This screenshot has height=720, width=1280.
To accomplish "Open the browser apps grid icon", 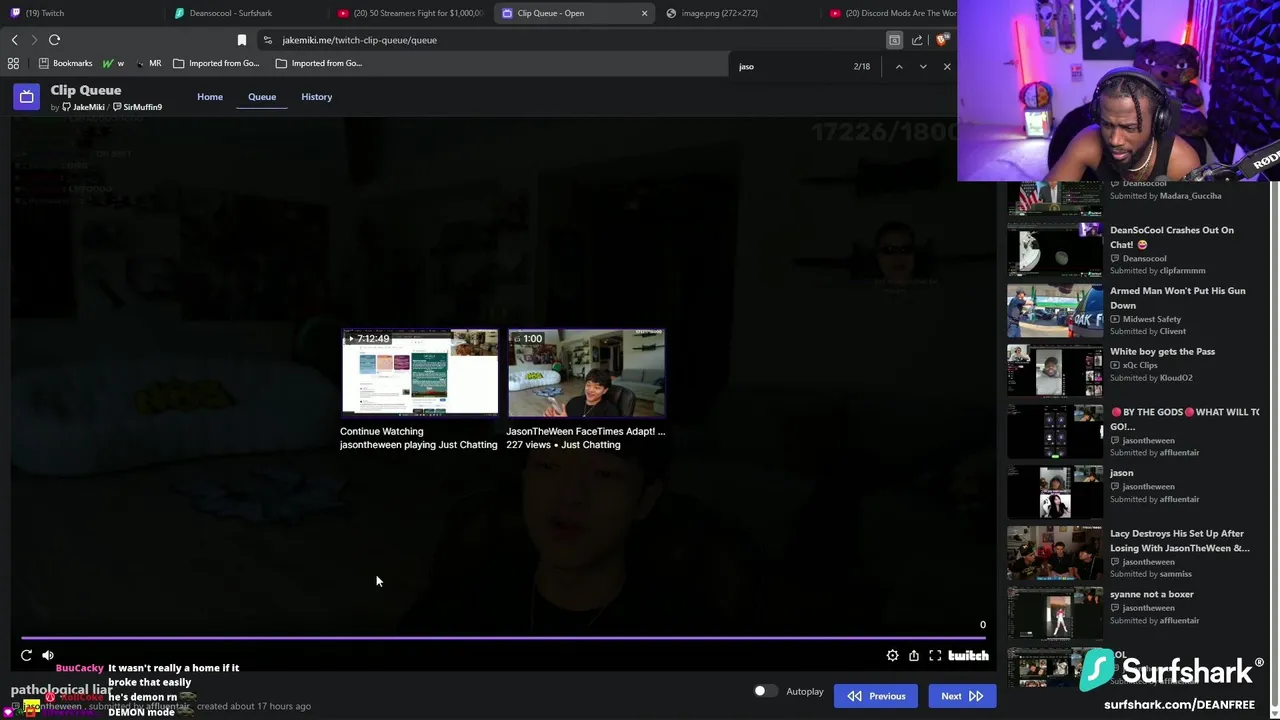I will (13, 63).
